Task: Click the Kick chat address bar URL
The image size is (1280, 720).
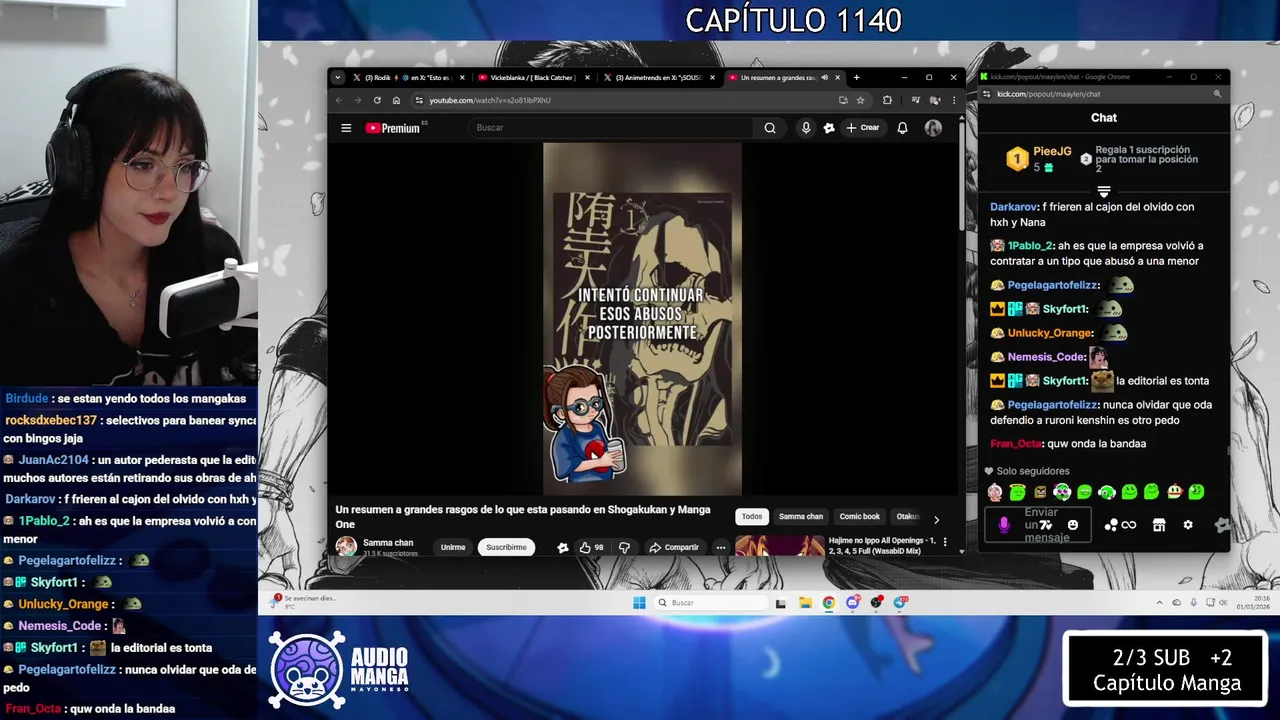Action: (1048, 94)
